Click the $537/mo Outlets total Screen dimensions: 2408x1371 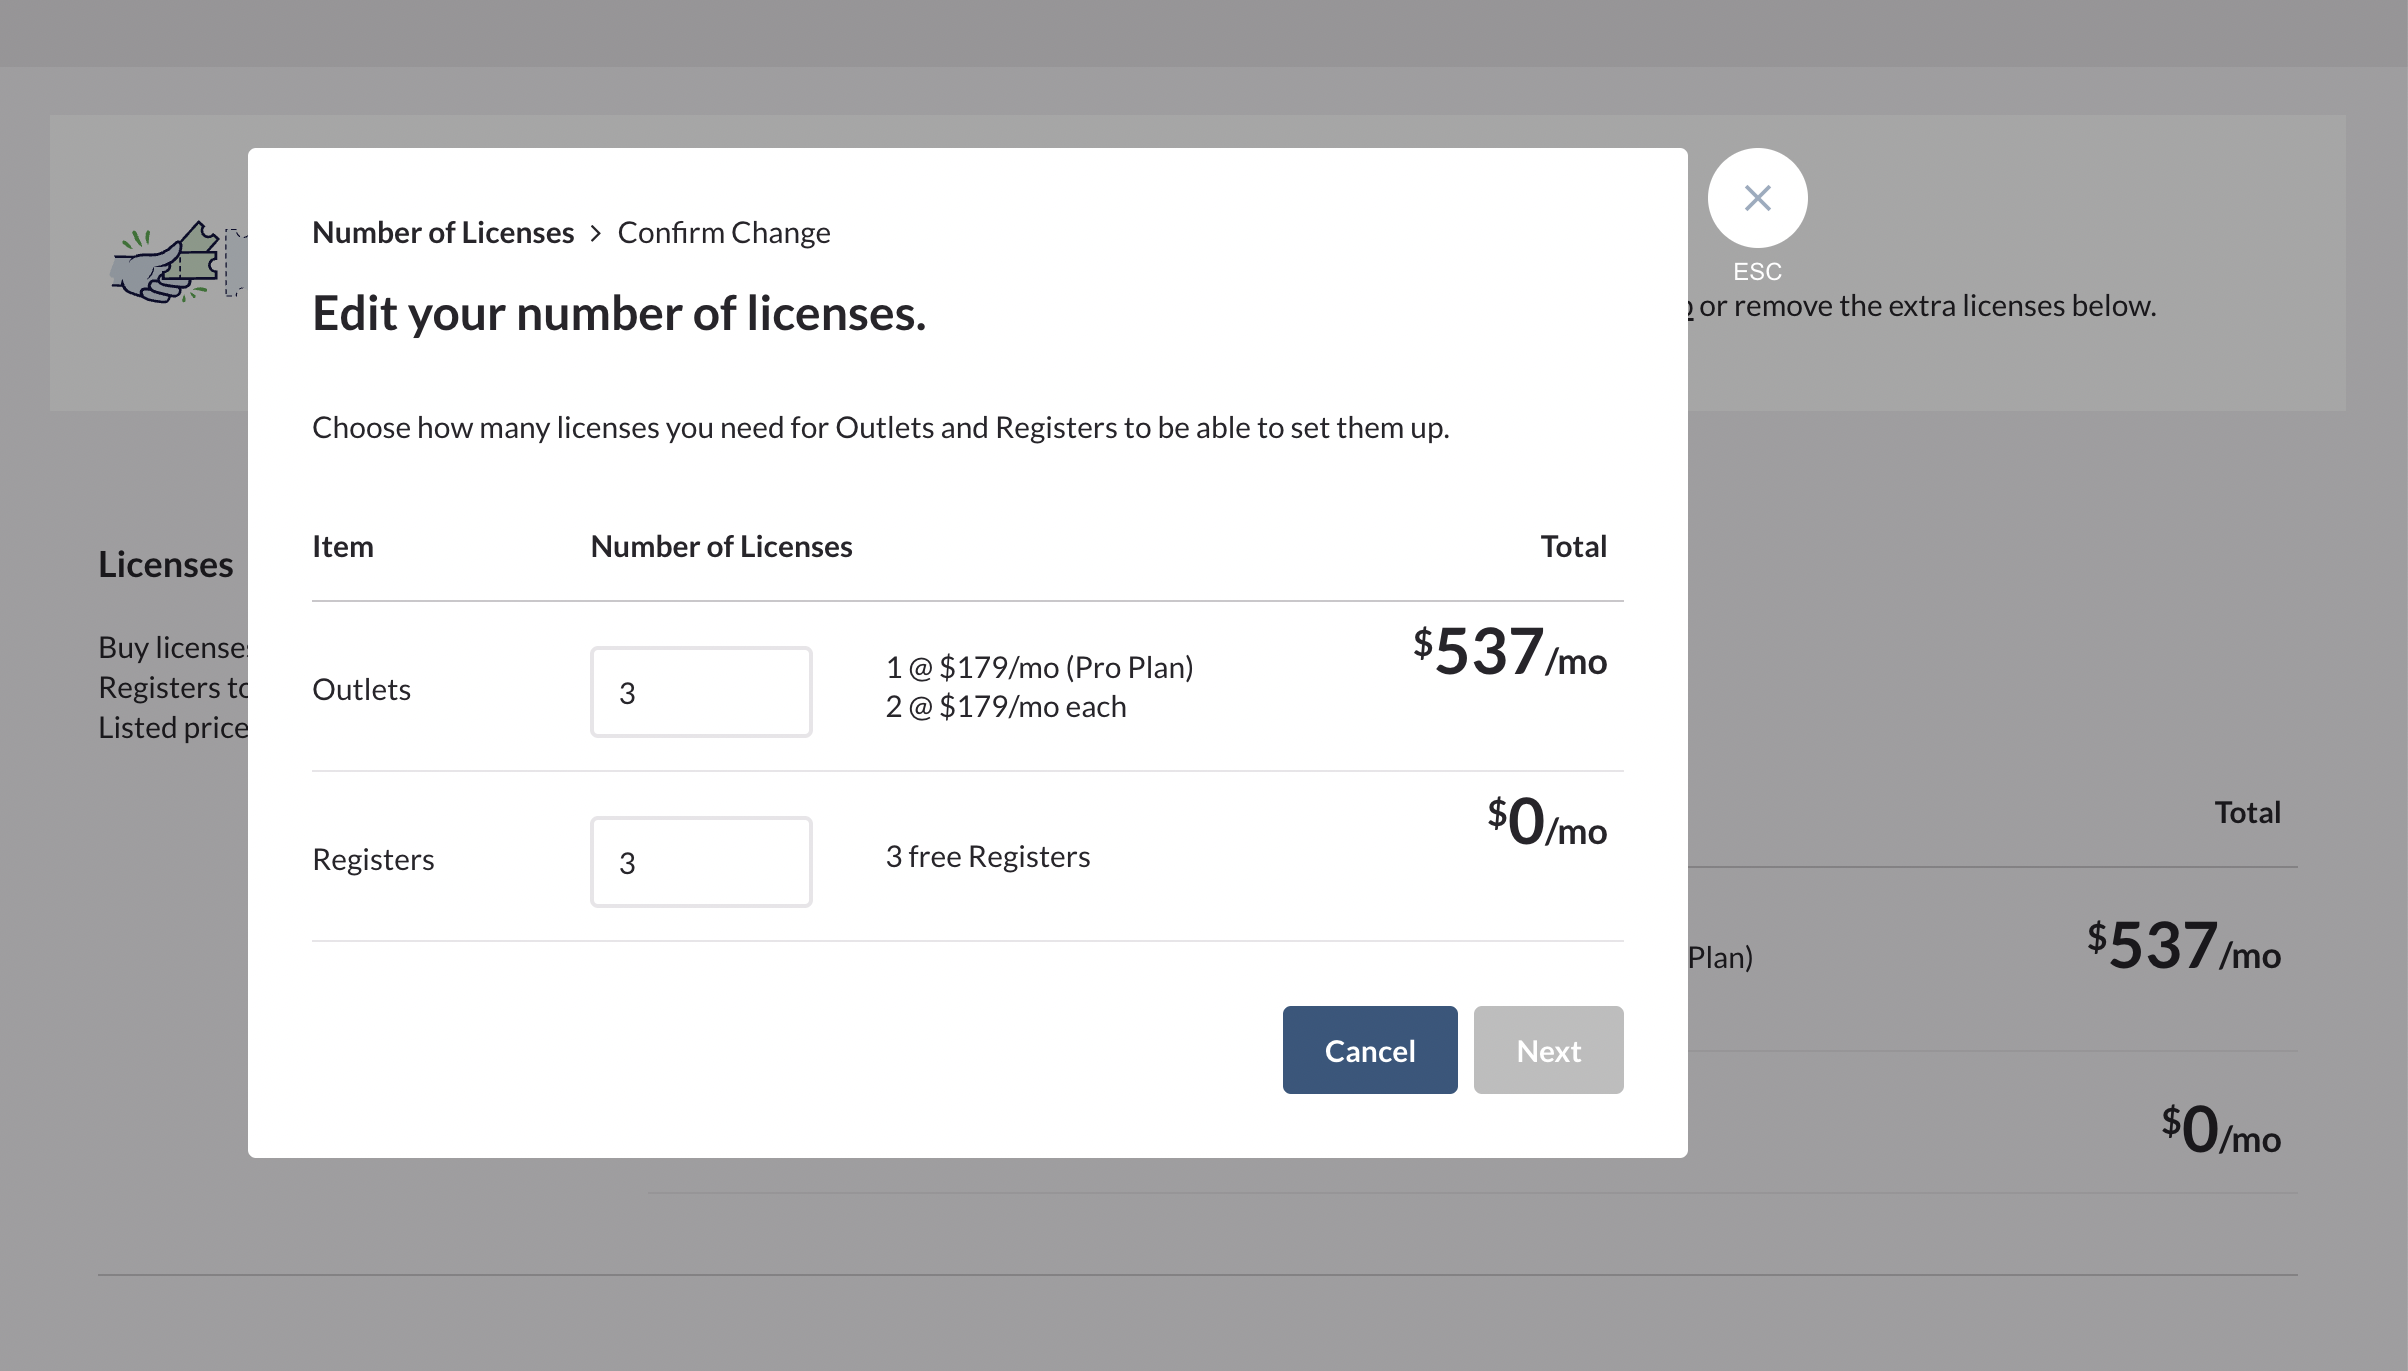tap(1509, 656)
